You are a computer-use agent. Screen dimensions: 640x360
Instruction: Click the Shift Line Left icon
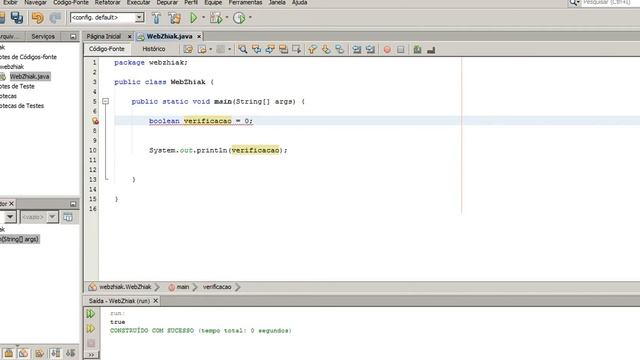coord(357,49)
